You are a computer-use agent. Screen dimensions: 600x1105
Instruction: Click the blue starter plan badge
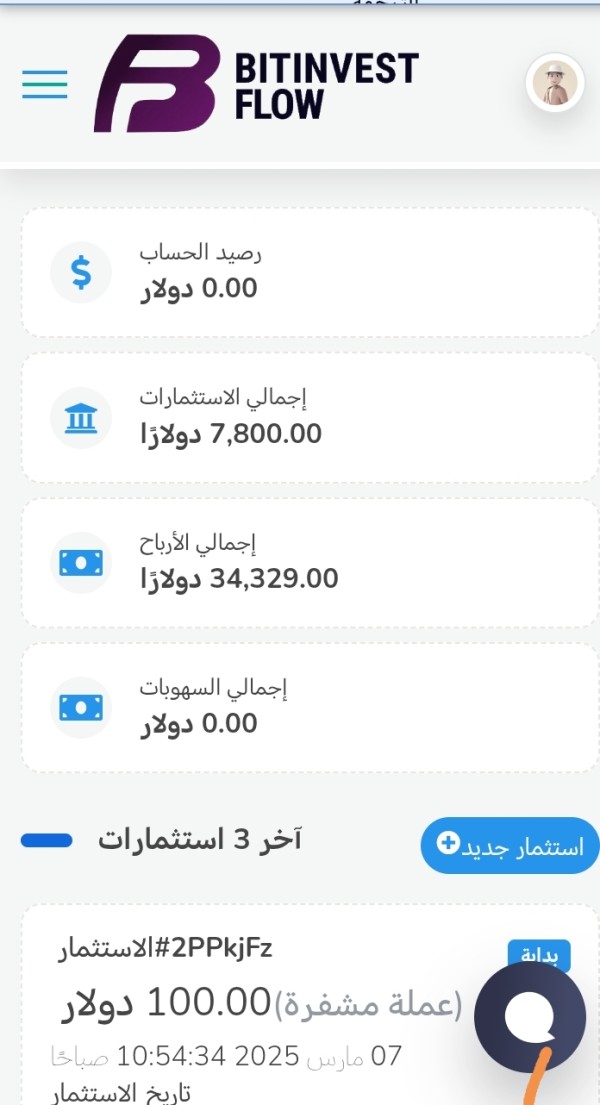(540, 956)
